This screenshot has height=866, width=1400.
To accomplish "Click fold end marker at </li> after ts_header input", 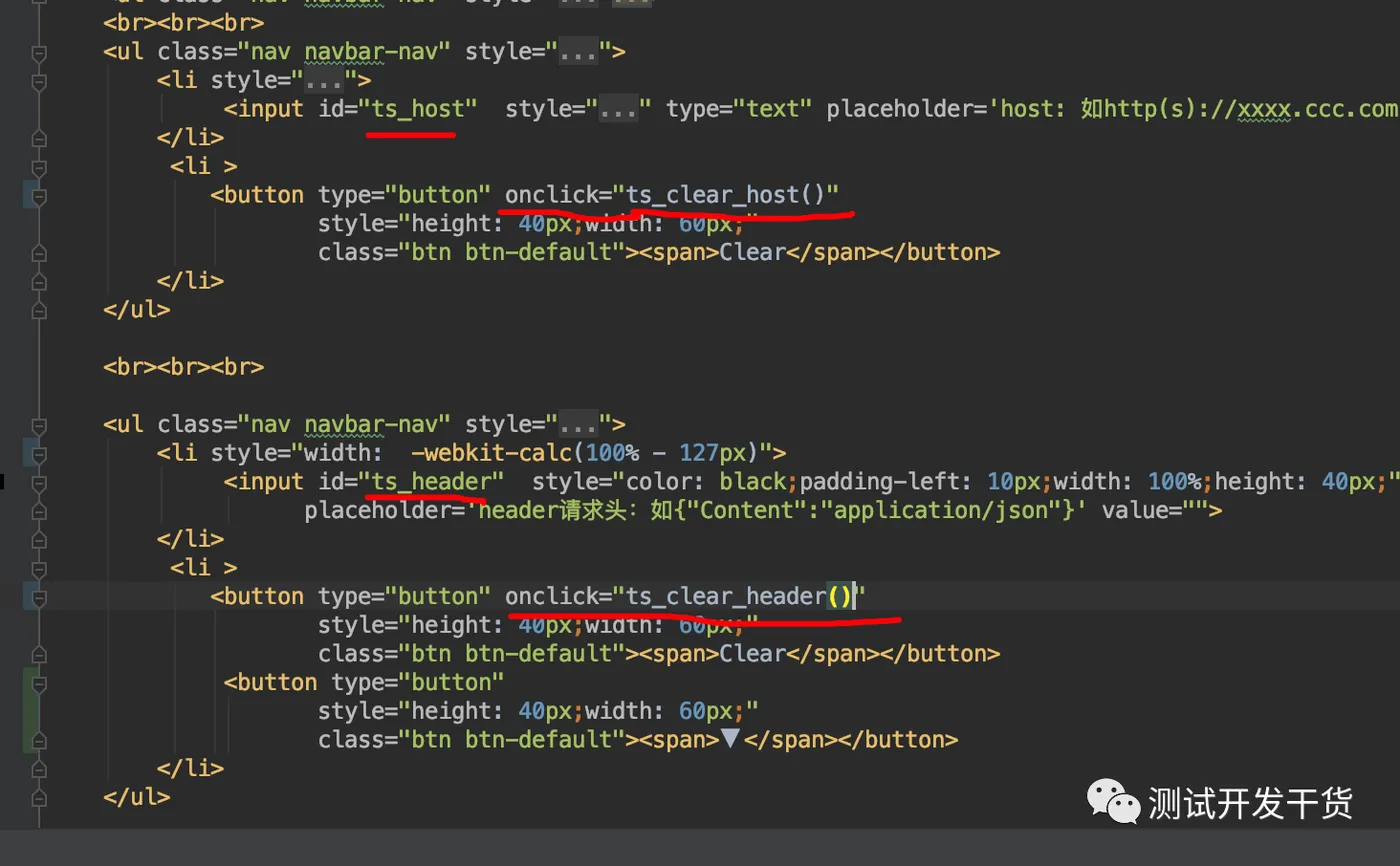I will coord(39,540).
